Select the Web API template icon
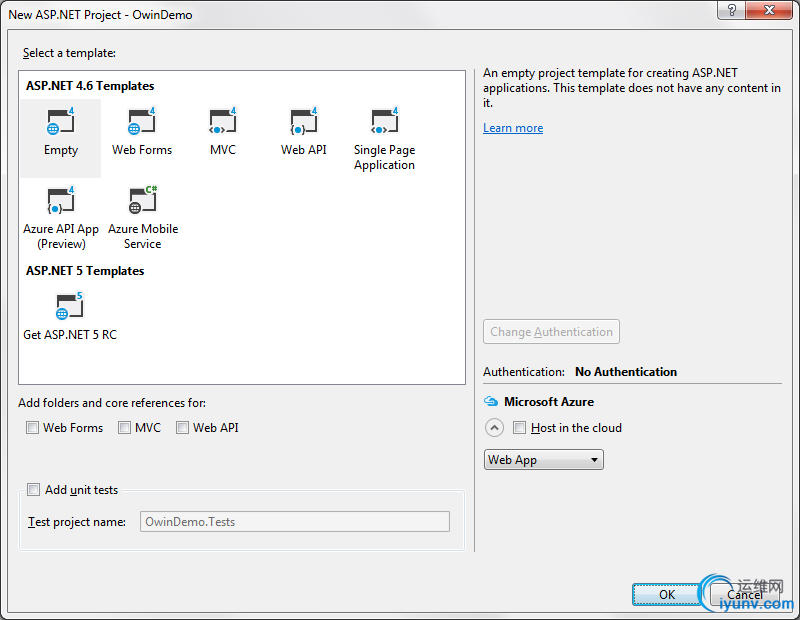This screenshot has width=800, height=620. [x=304, y=122]
